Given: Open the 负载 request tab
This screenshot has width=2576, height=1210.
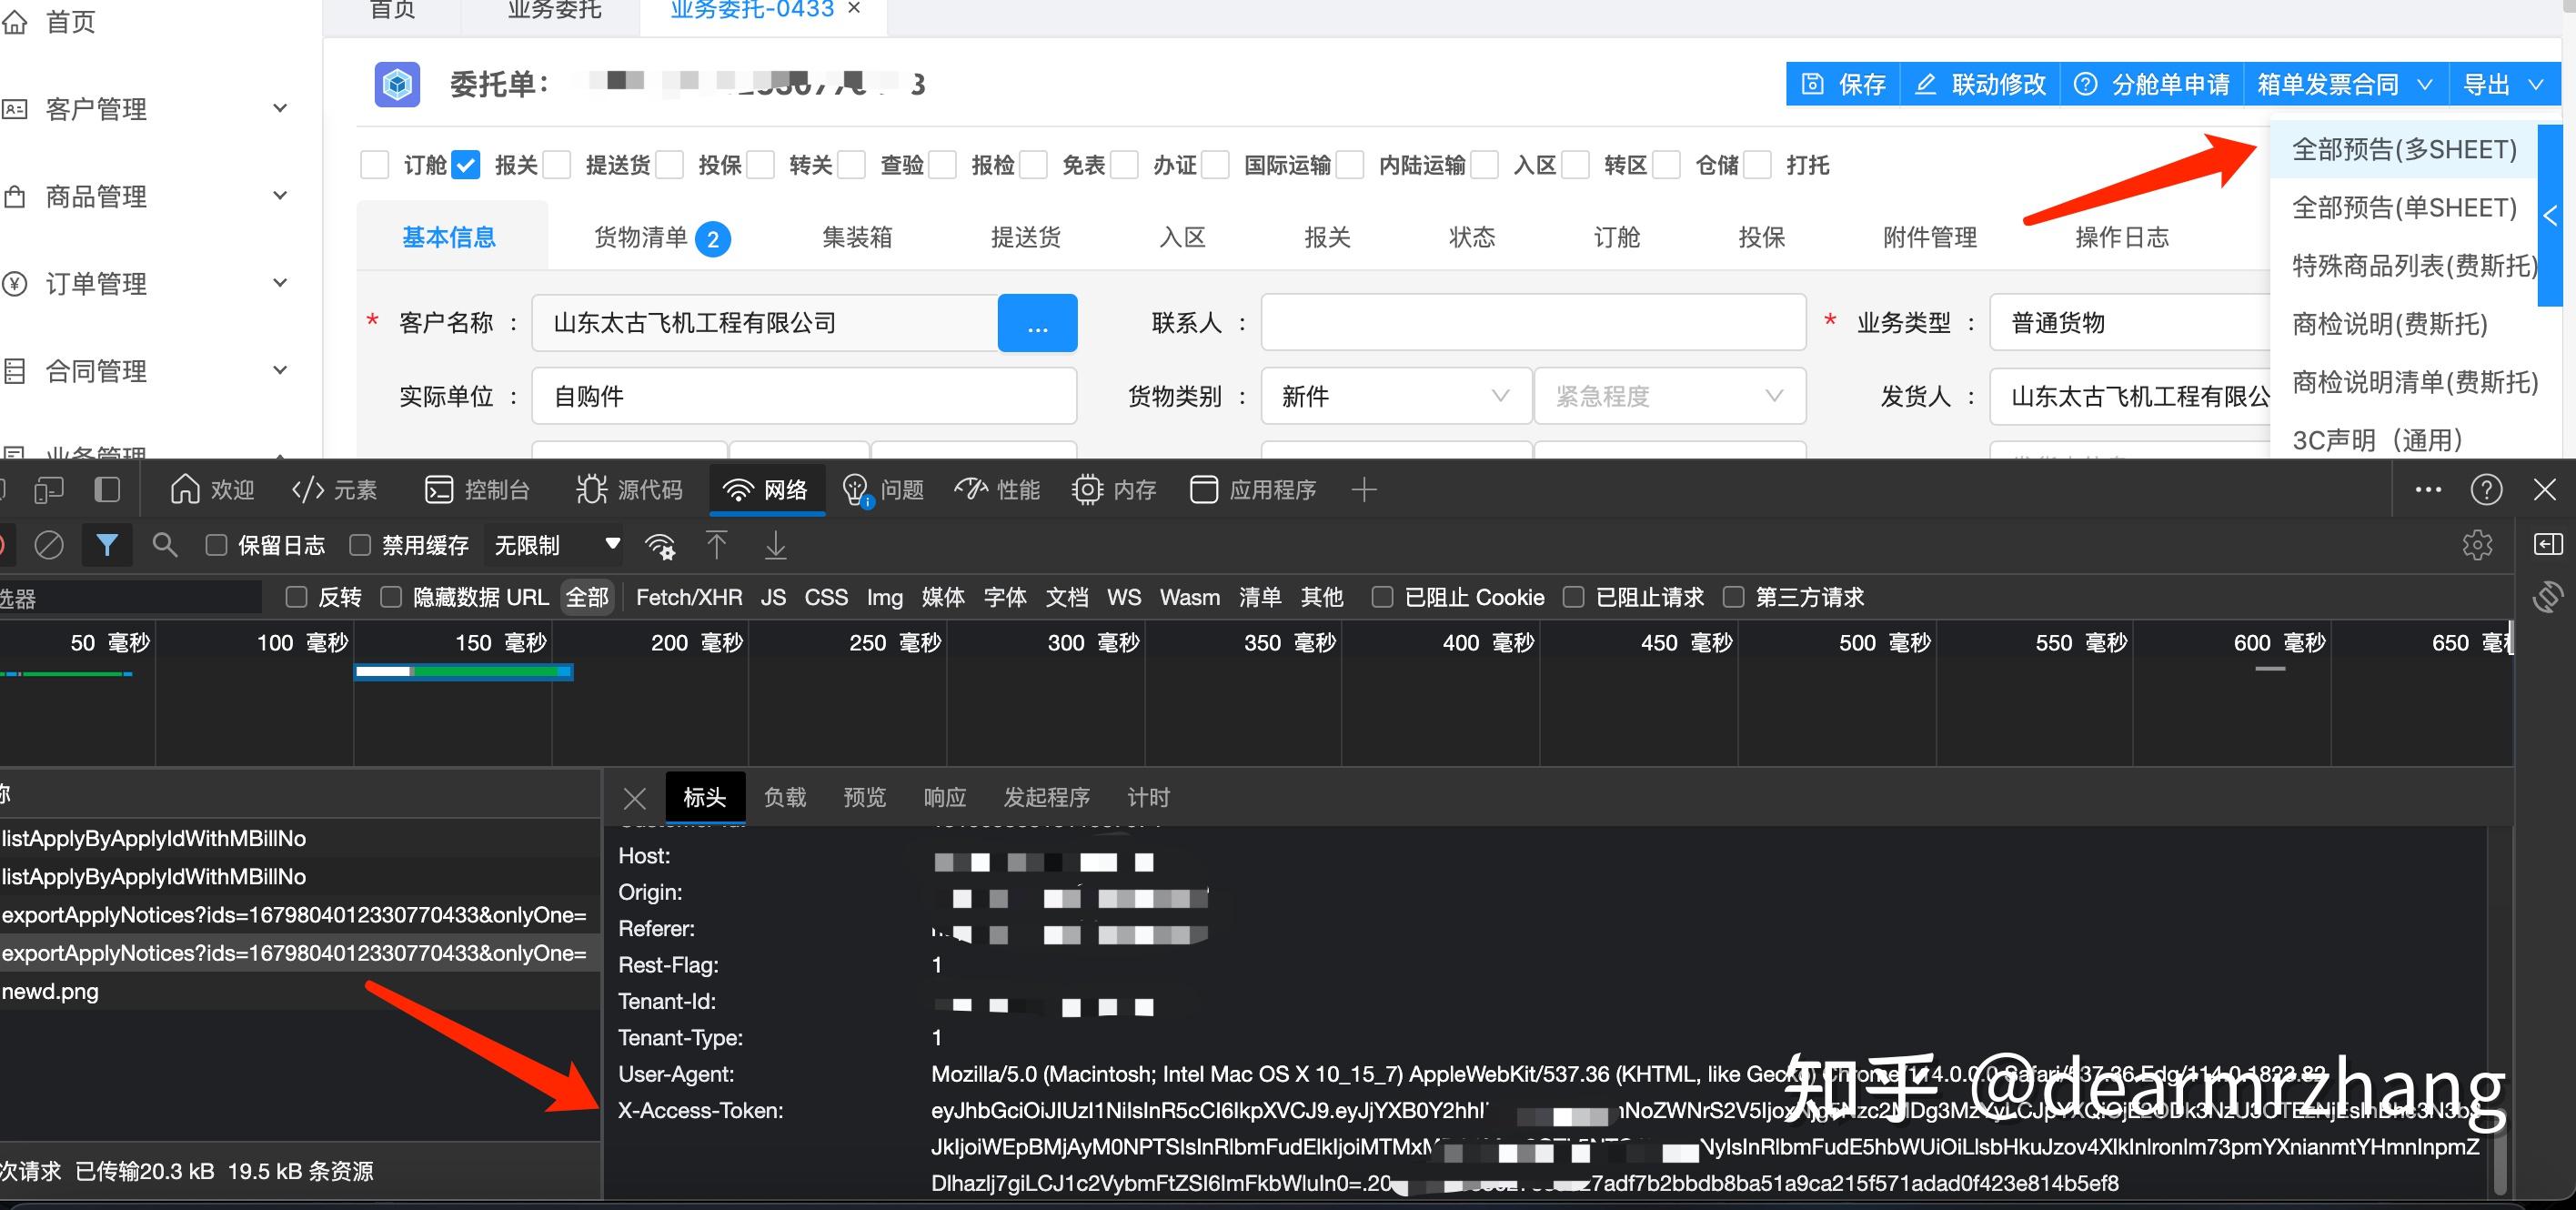Looking at the screenshot, I should coord(785,798).
